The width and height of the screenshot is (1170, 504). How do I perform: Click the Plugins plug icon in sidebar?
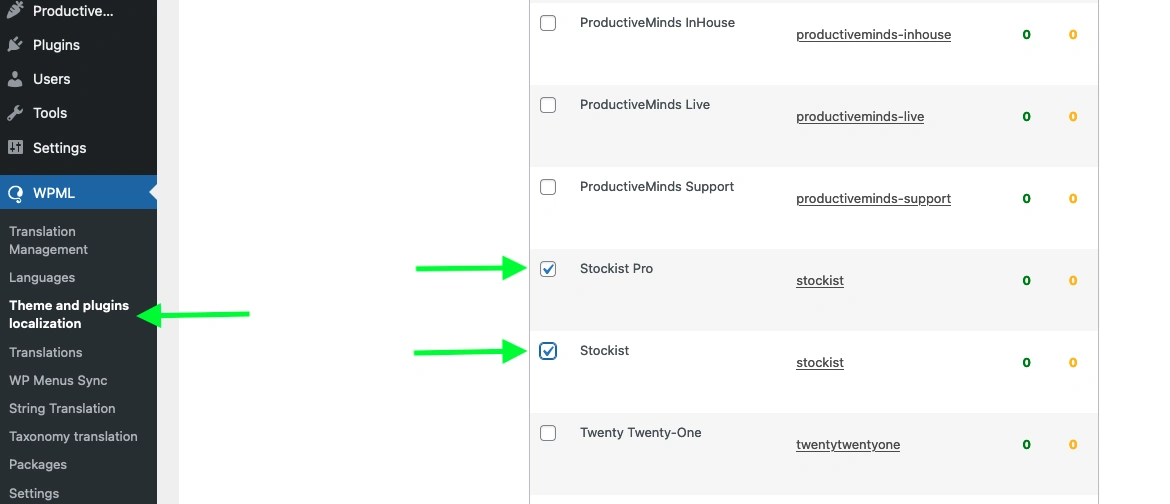click(x=15, y=45)
